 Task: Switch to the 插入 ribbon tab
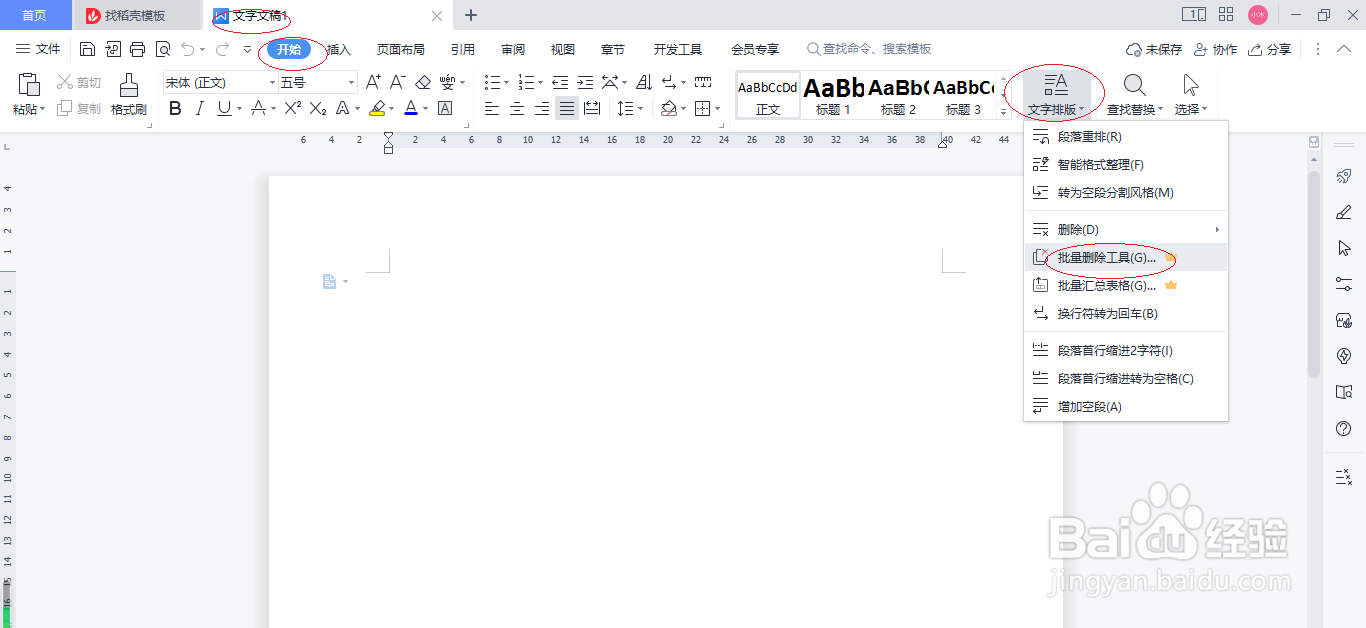pyautogui.click(x=338, y=48)
